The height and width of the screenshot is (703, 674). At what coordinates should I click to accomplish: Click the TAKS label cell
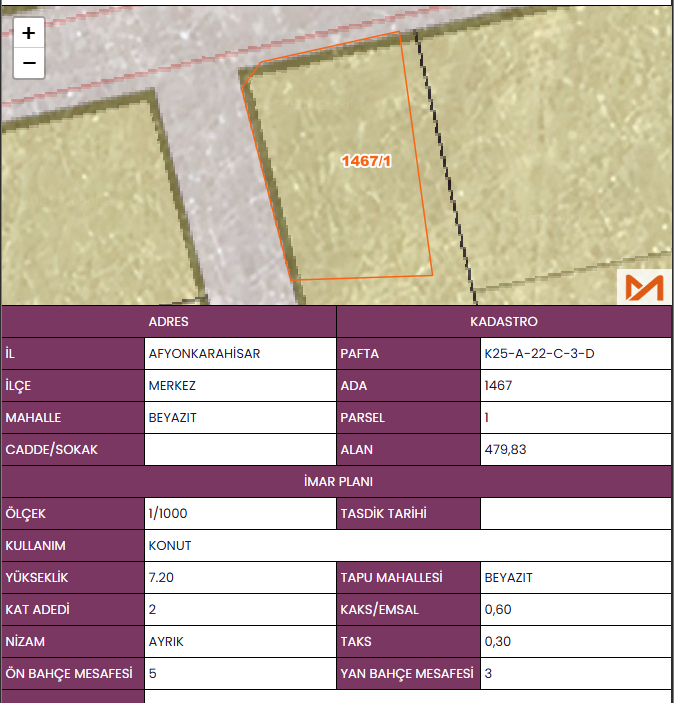click(x=408, y=642)
